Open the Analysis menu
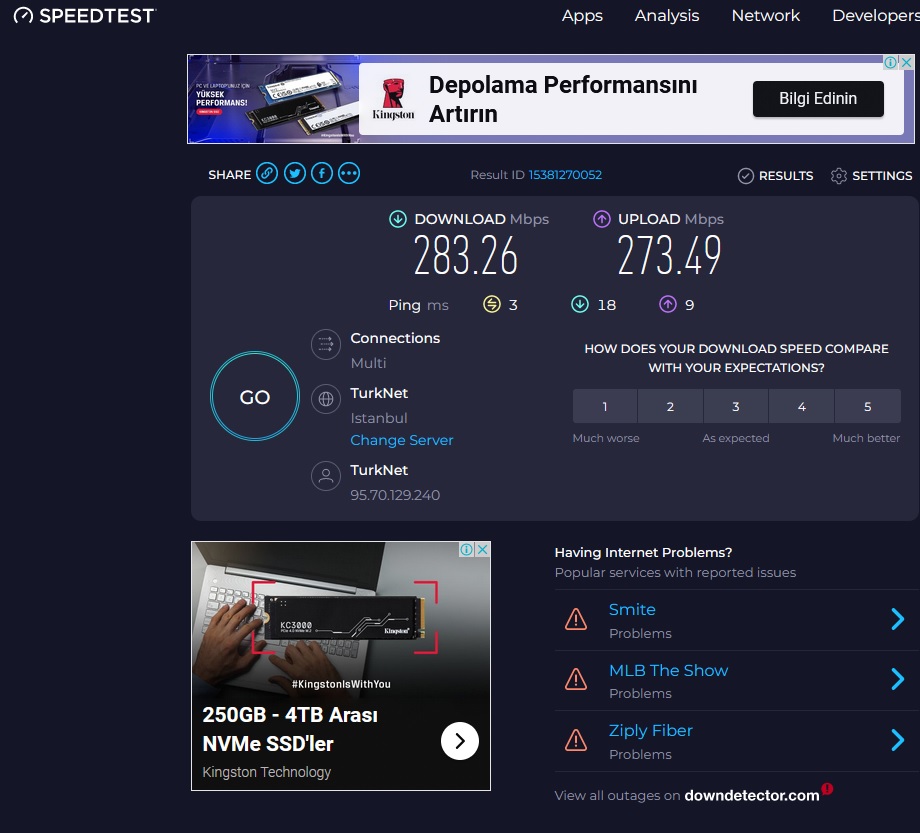The image size is (920, 833). (x=667, y=16)
